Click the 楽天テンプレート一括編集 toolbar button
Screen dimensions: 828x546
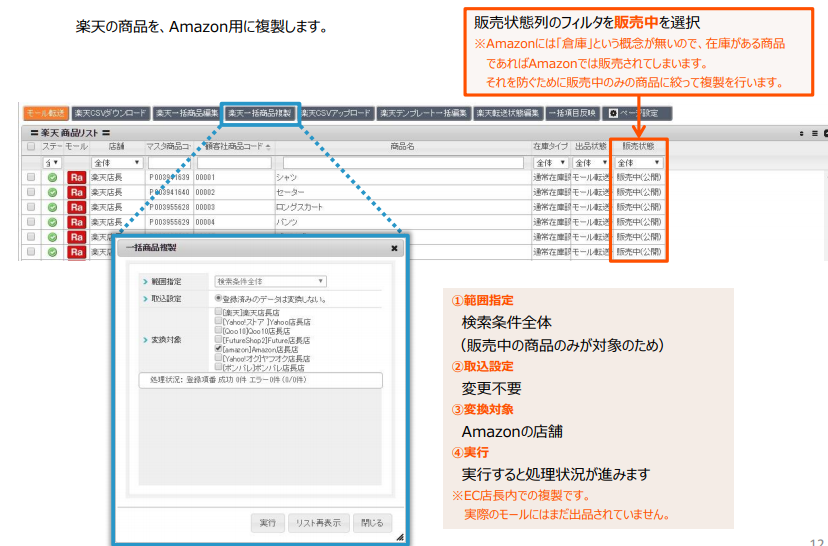[x=424, y=114]
